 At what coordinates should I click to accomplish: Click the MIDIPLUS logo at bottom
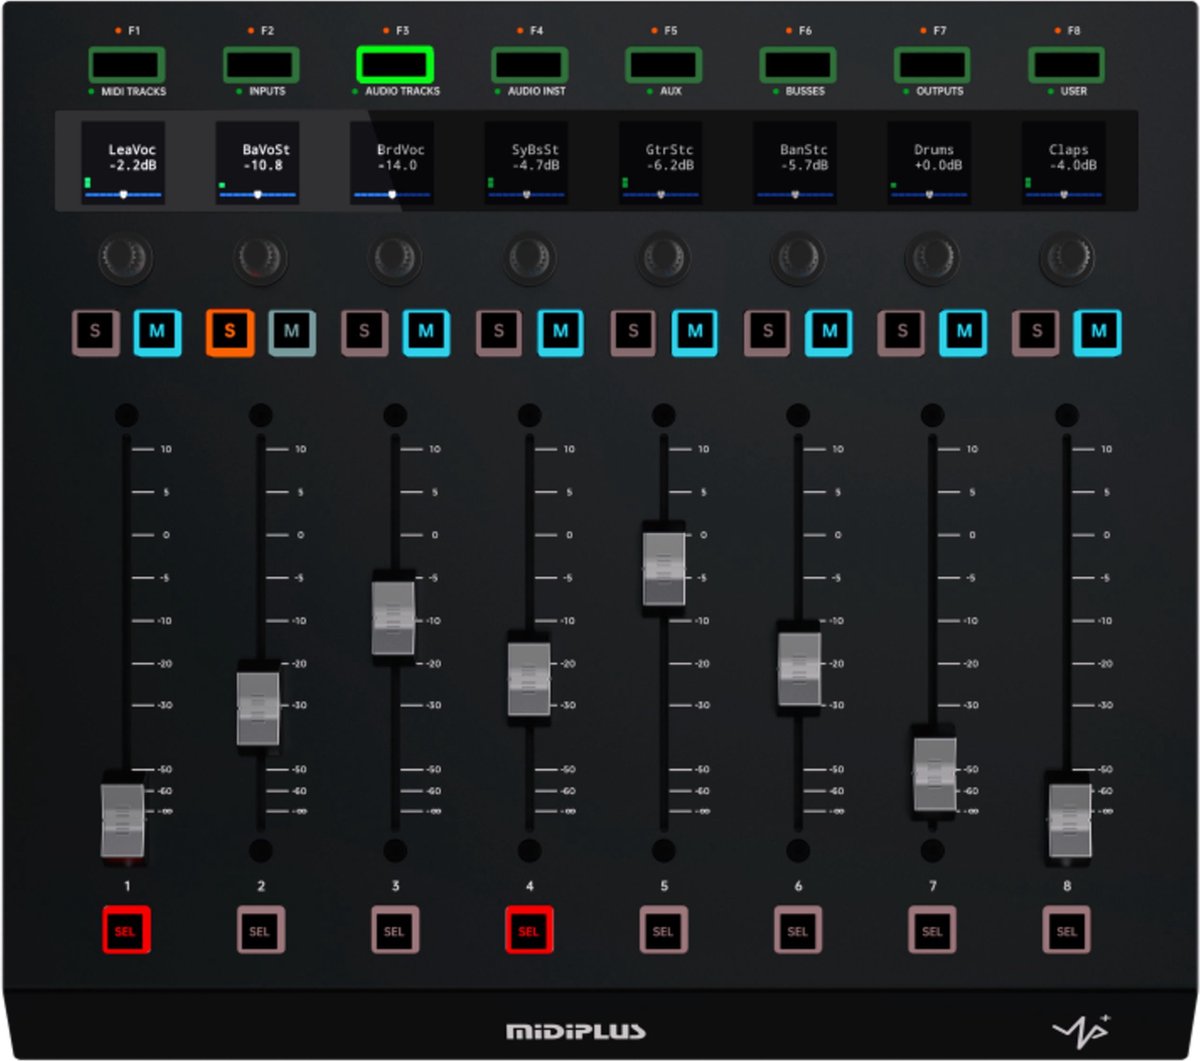(575, 1031)
